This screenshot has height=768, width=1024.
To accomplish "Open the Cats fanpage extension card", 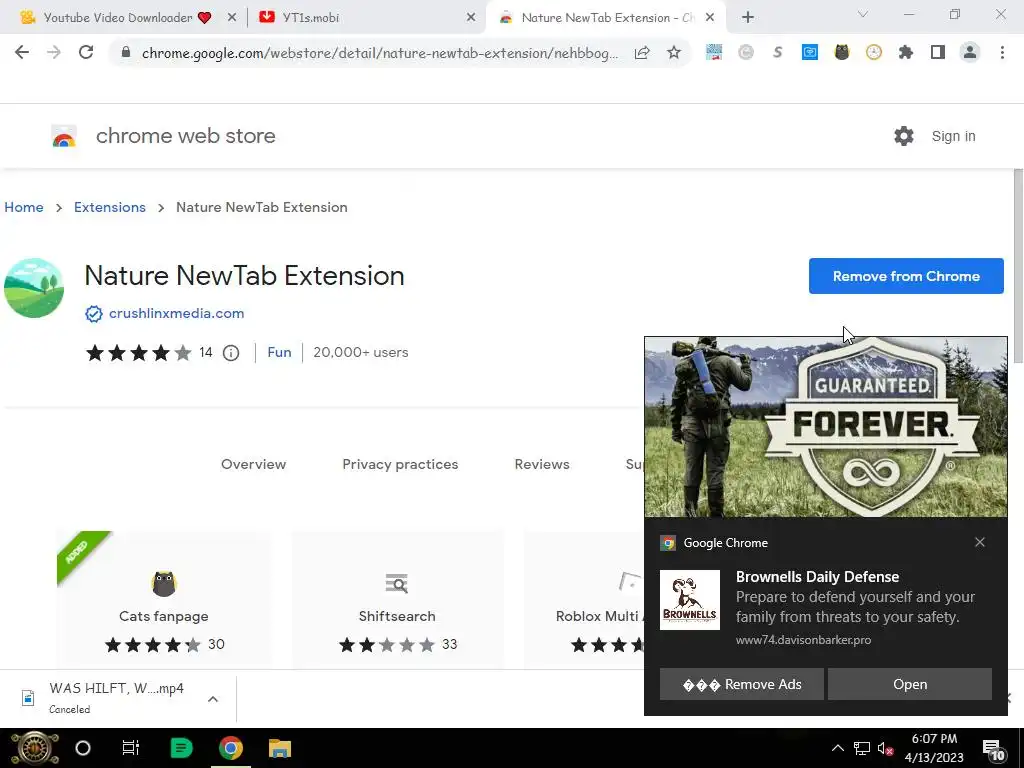I will [164, 600].
